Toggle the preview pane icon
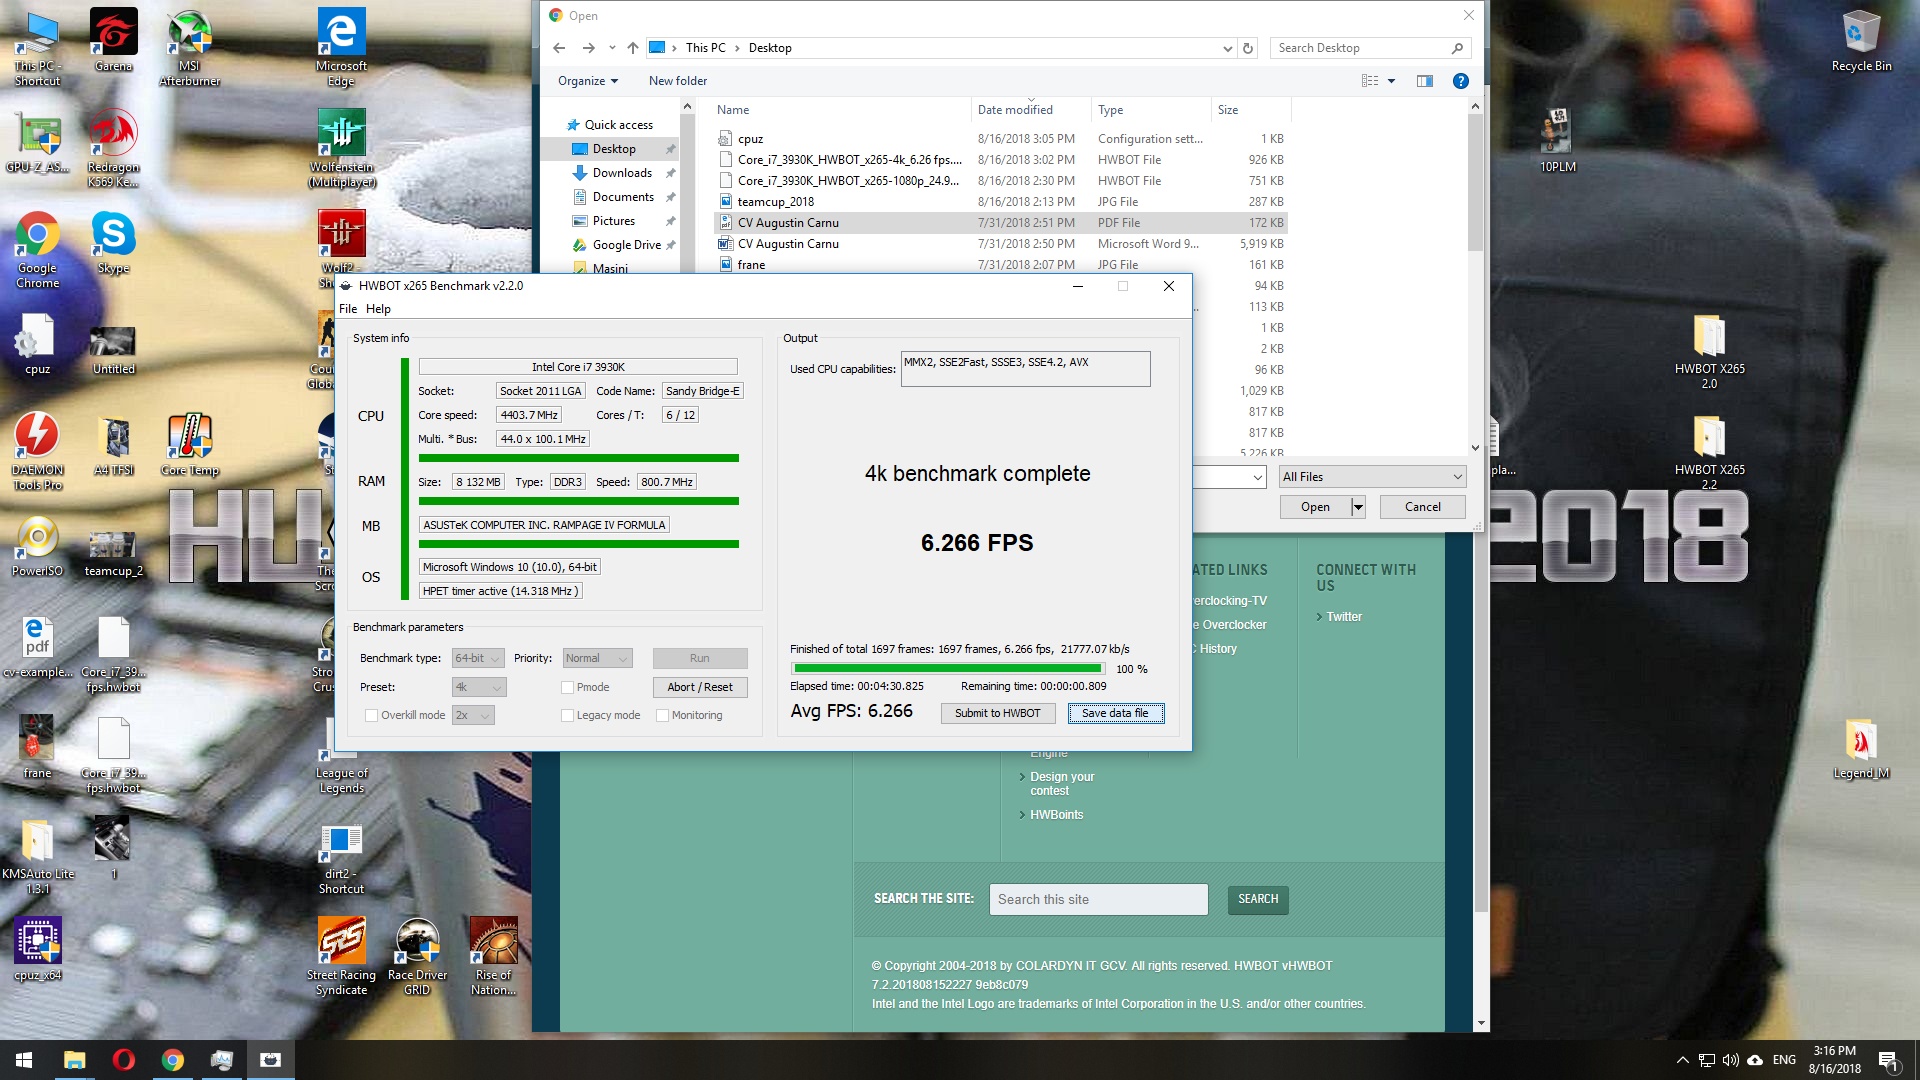Screen dimensions: 1920x1080 click(x=1425, y=81)
